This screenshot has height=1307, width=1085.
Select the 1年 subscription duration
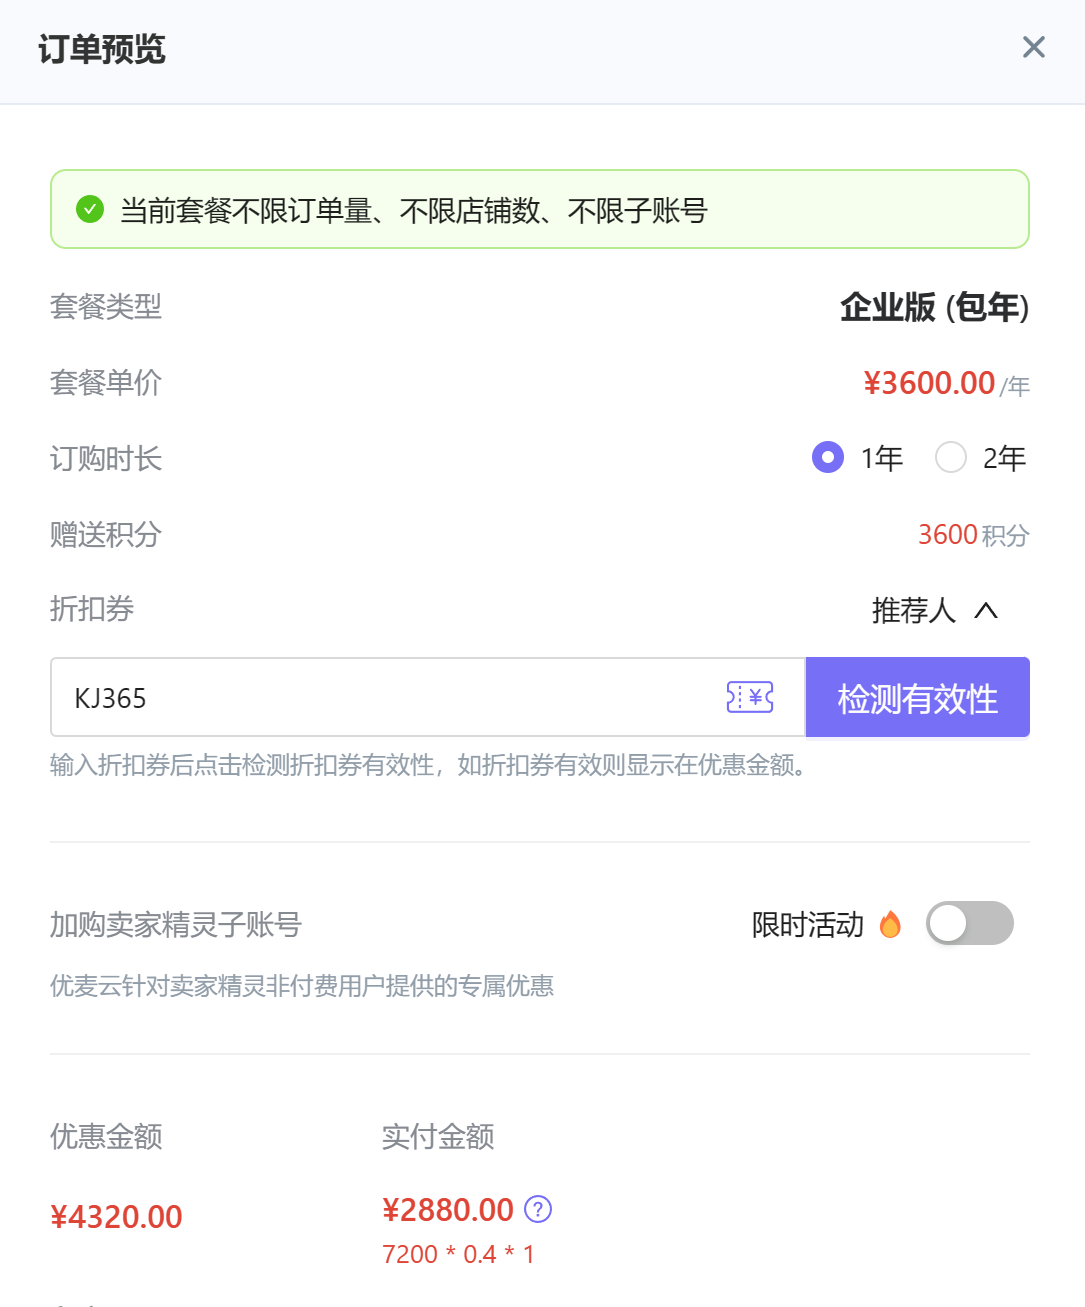click(828, 458)
